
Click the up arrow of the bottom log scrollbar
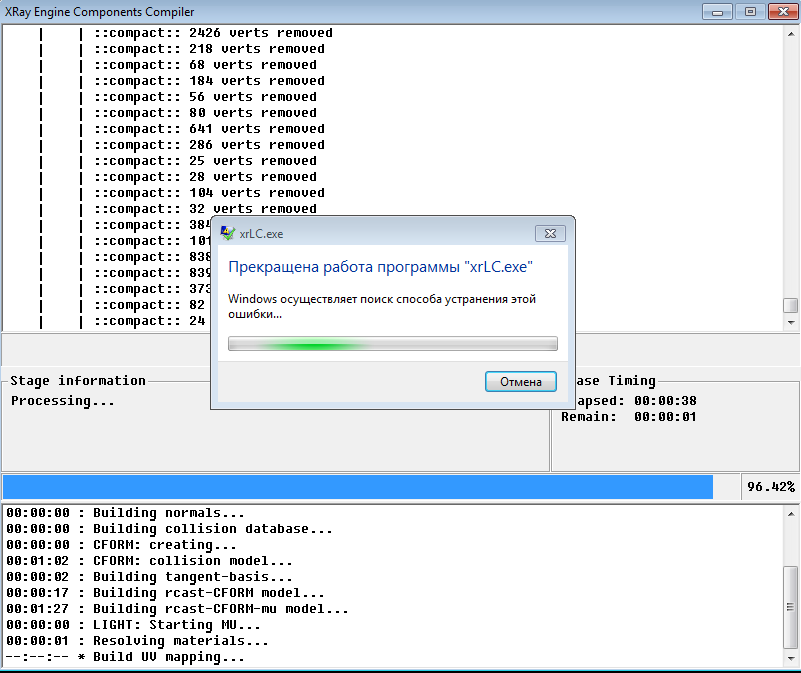[791, 513]
